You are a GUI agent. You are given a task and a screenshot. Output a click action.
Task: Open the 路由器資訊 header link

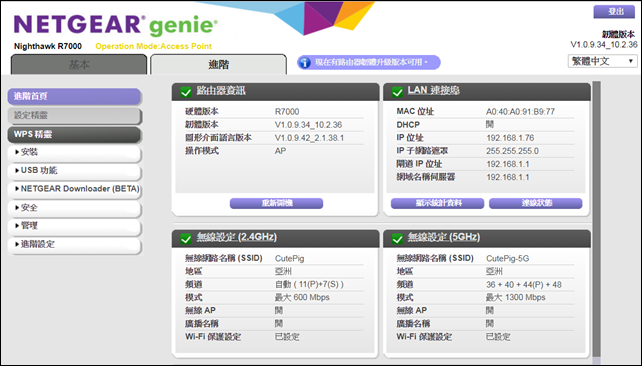tap(221, 90)
